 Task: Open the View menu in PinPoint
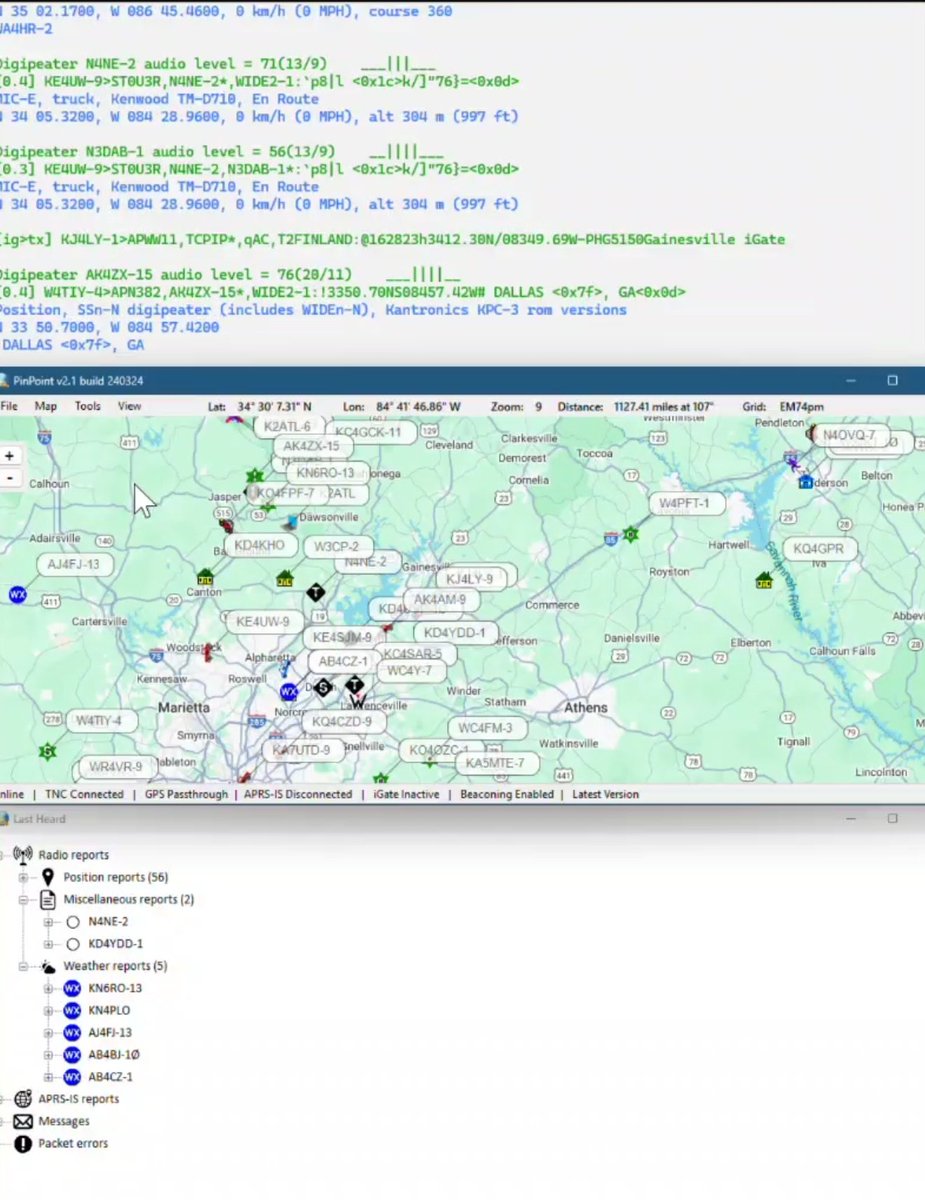click(x=130, y=406)
